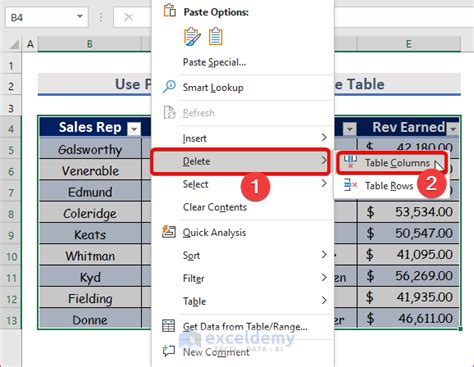Choose the plain clipboard paste icon
This screenshot has width=474, height=367.
215,36
